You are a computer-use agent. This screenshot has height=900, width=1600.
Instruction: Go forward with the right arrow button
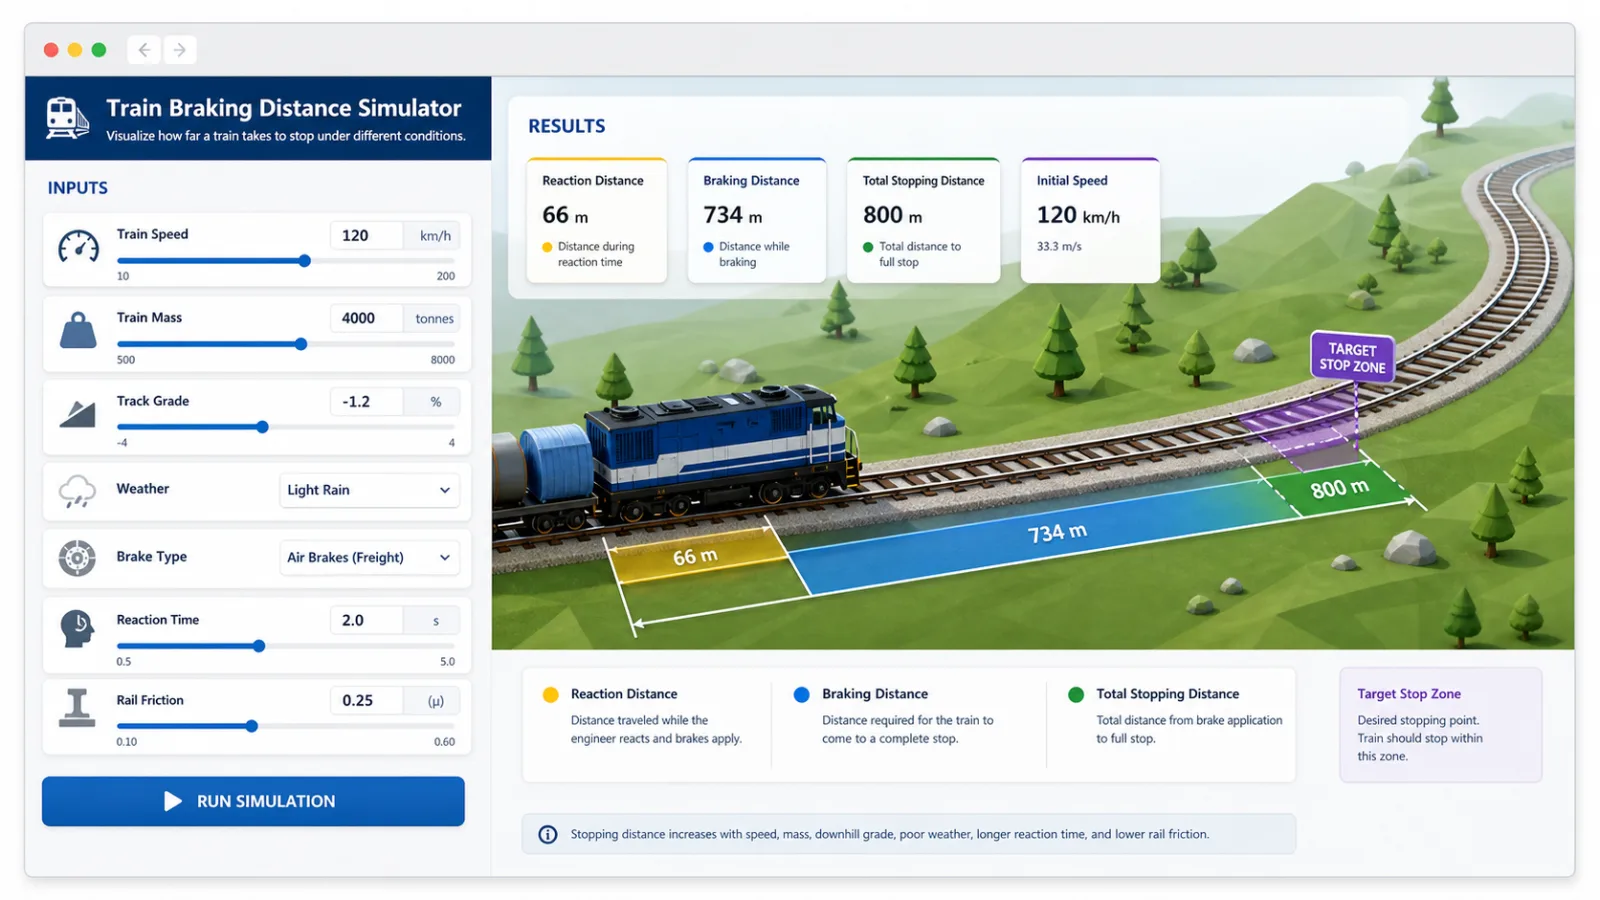coord(179,50)
